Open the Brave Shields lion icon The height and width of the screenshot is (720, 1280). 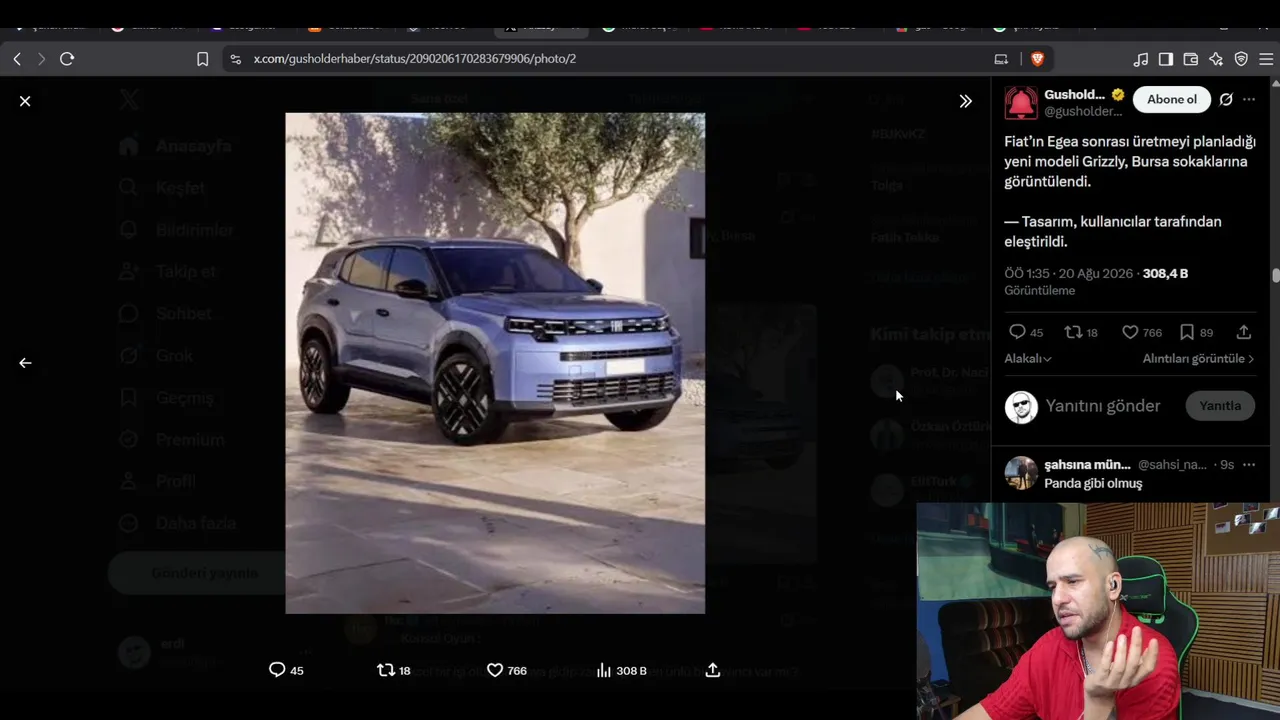1037,59
